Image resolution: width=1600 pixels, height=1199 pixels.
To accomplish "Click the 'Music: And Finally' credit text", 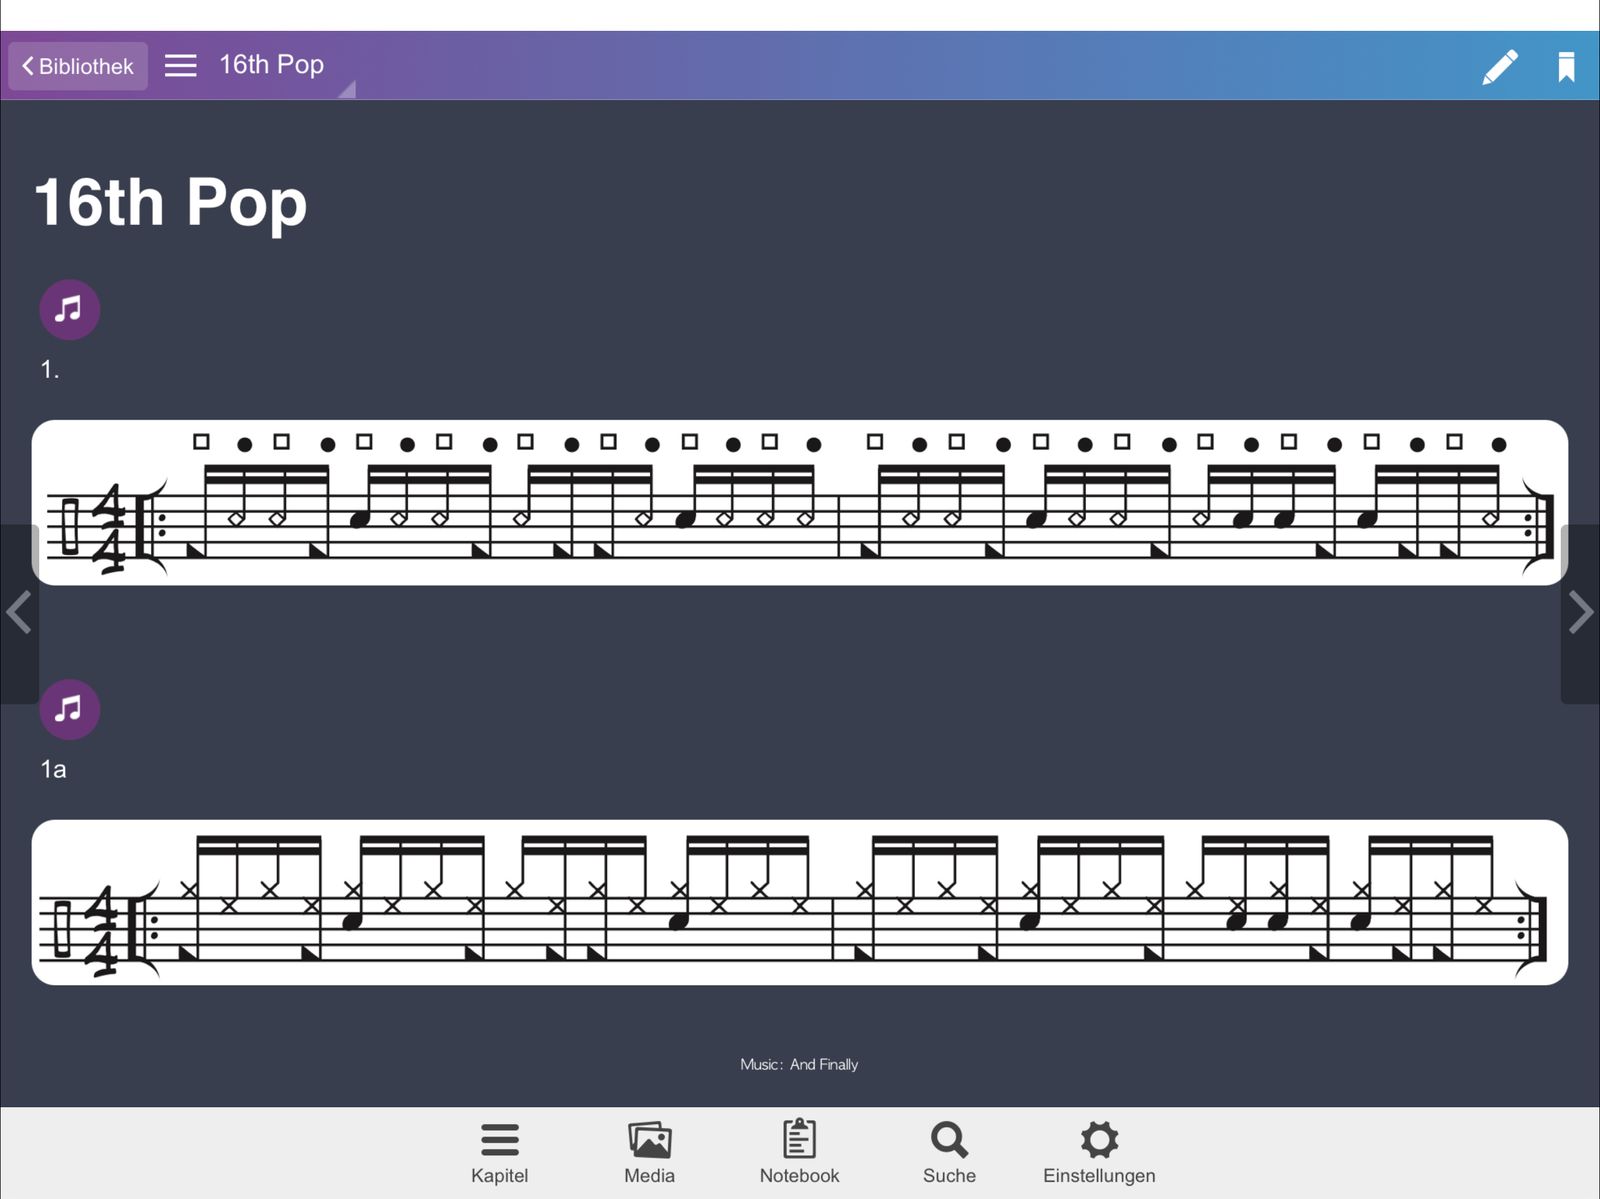I will (799, 1064).
